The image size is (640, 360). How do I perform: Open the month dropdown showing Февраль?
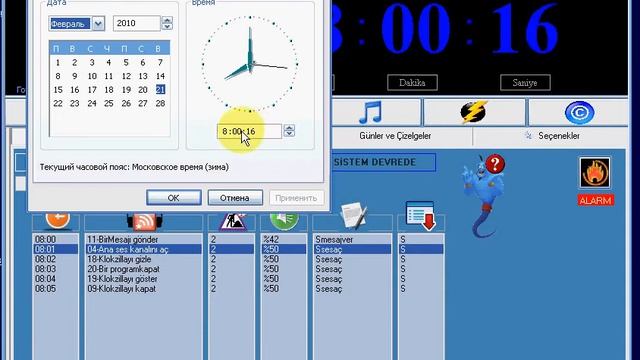[x=98, y=24]
